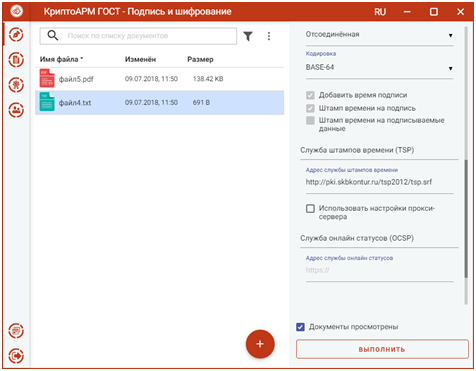This screenshot has width=476, height=371.
Task: Click the red PDF icon of файл5.pdf
Action: (47, 78)
